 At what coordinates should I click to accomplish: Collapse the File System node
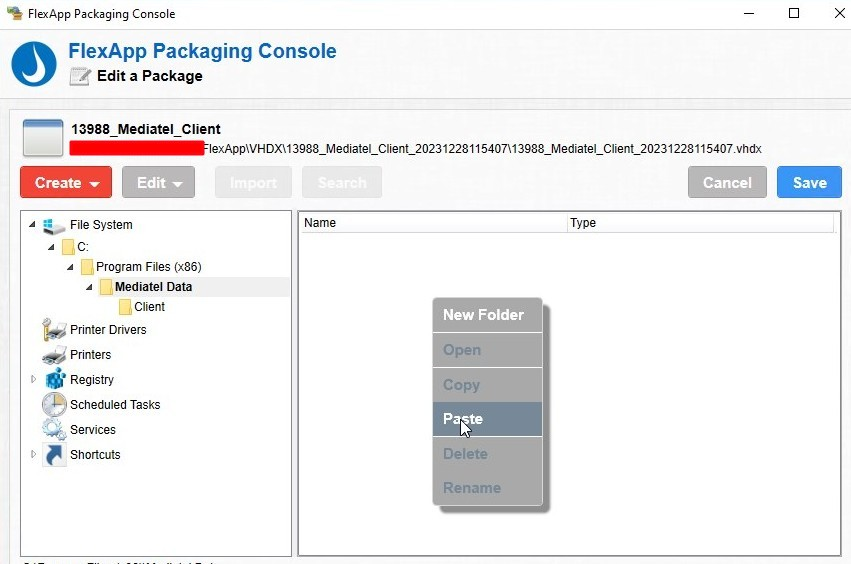pyautogui.click(x=33, y=224)
